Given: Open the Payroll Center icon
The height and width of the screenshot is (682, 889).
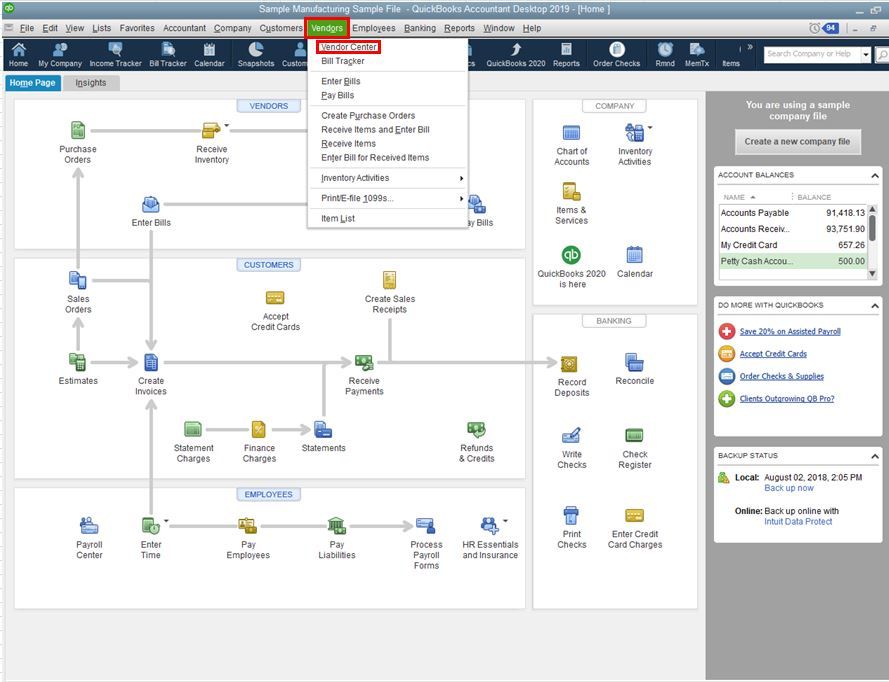Looking at the screenshot, I should [x=89, y=526].
